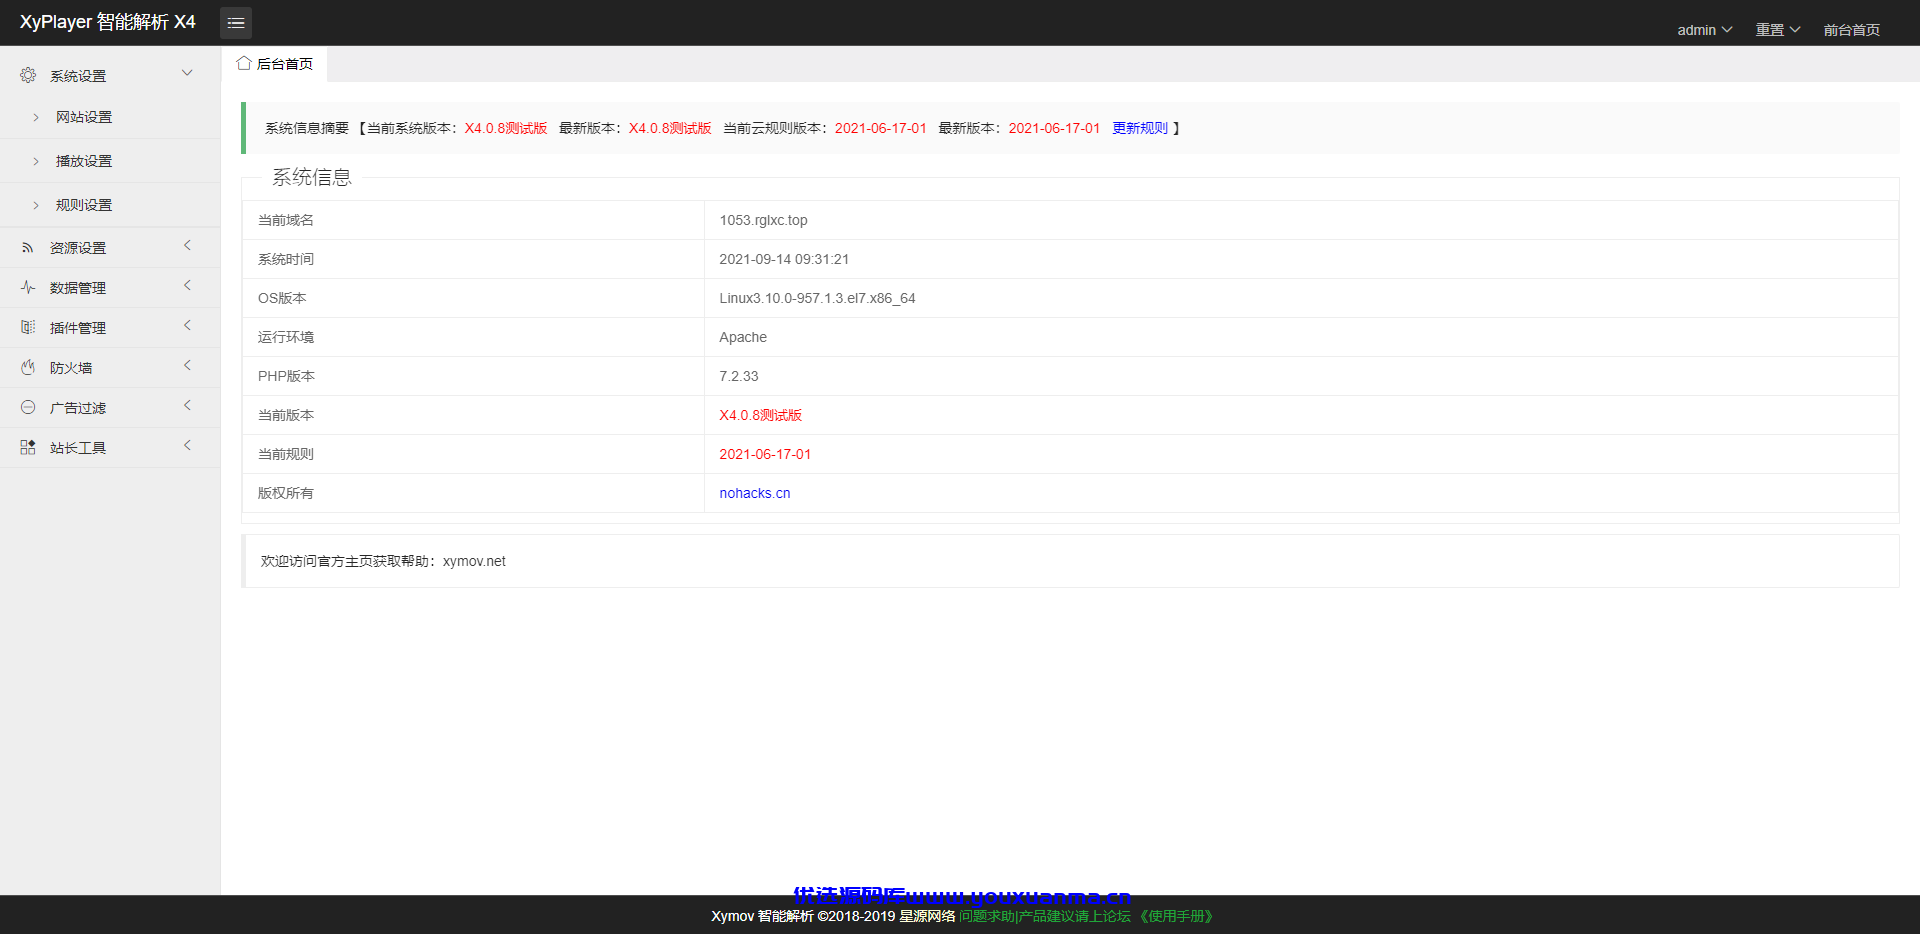Expand the 插件管理 menu arrow

click(187, 326)
